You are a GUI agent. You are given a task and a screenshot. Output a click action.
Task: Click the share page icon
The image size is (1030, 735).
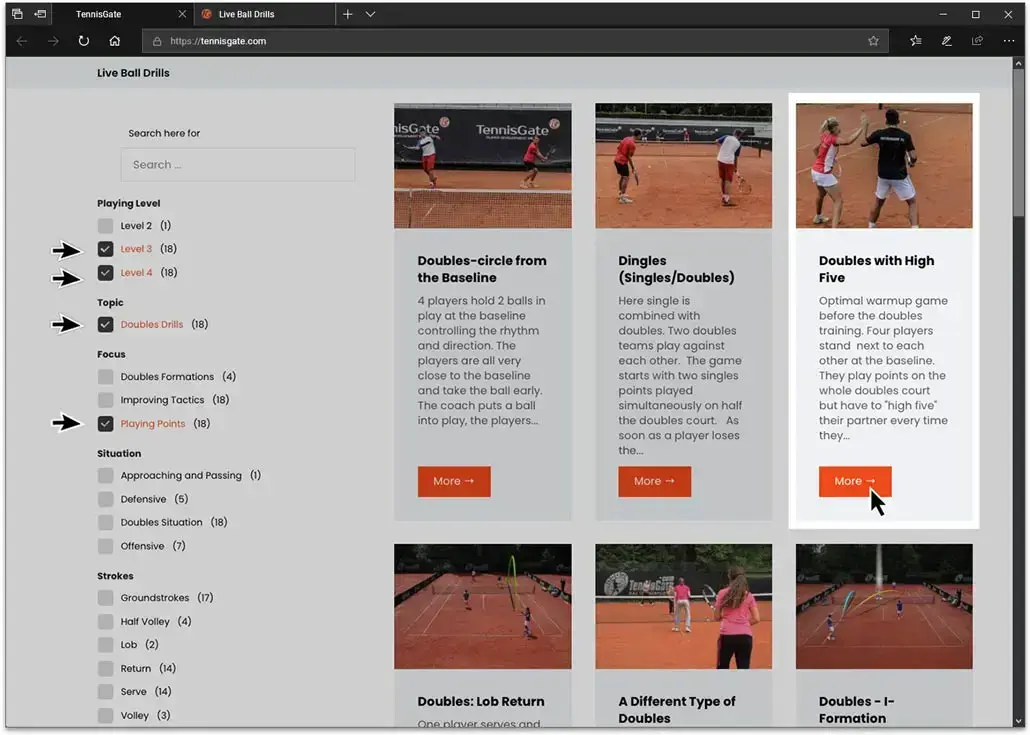(977, 41)
